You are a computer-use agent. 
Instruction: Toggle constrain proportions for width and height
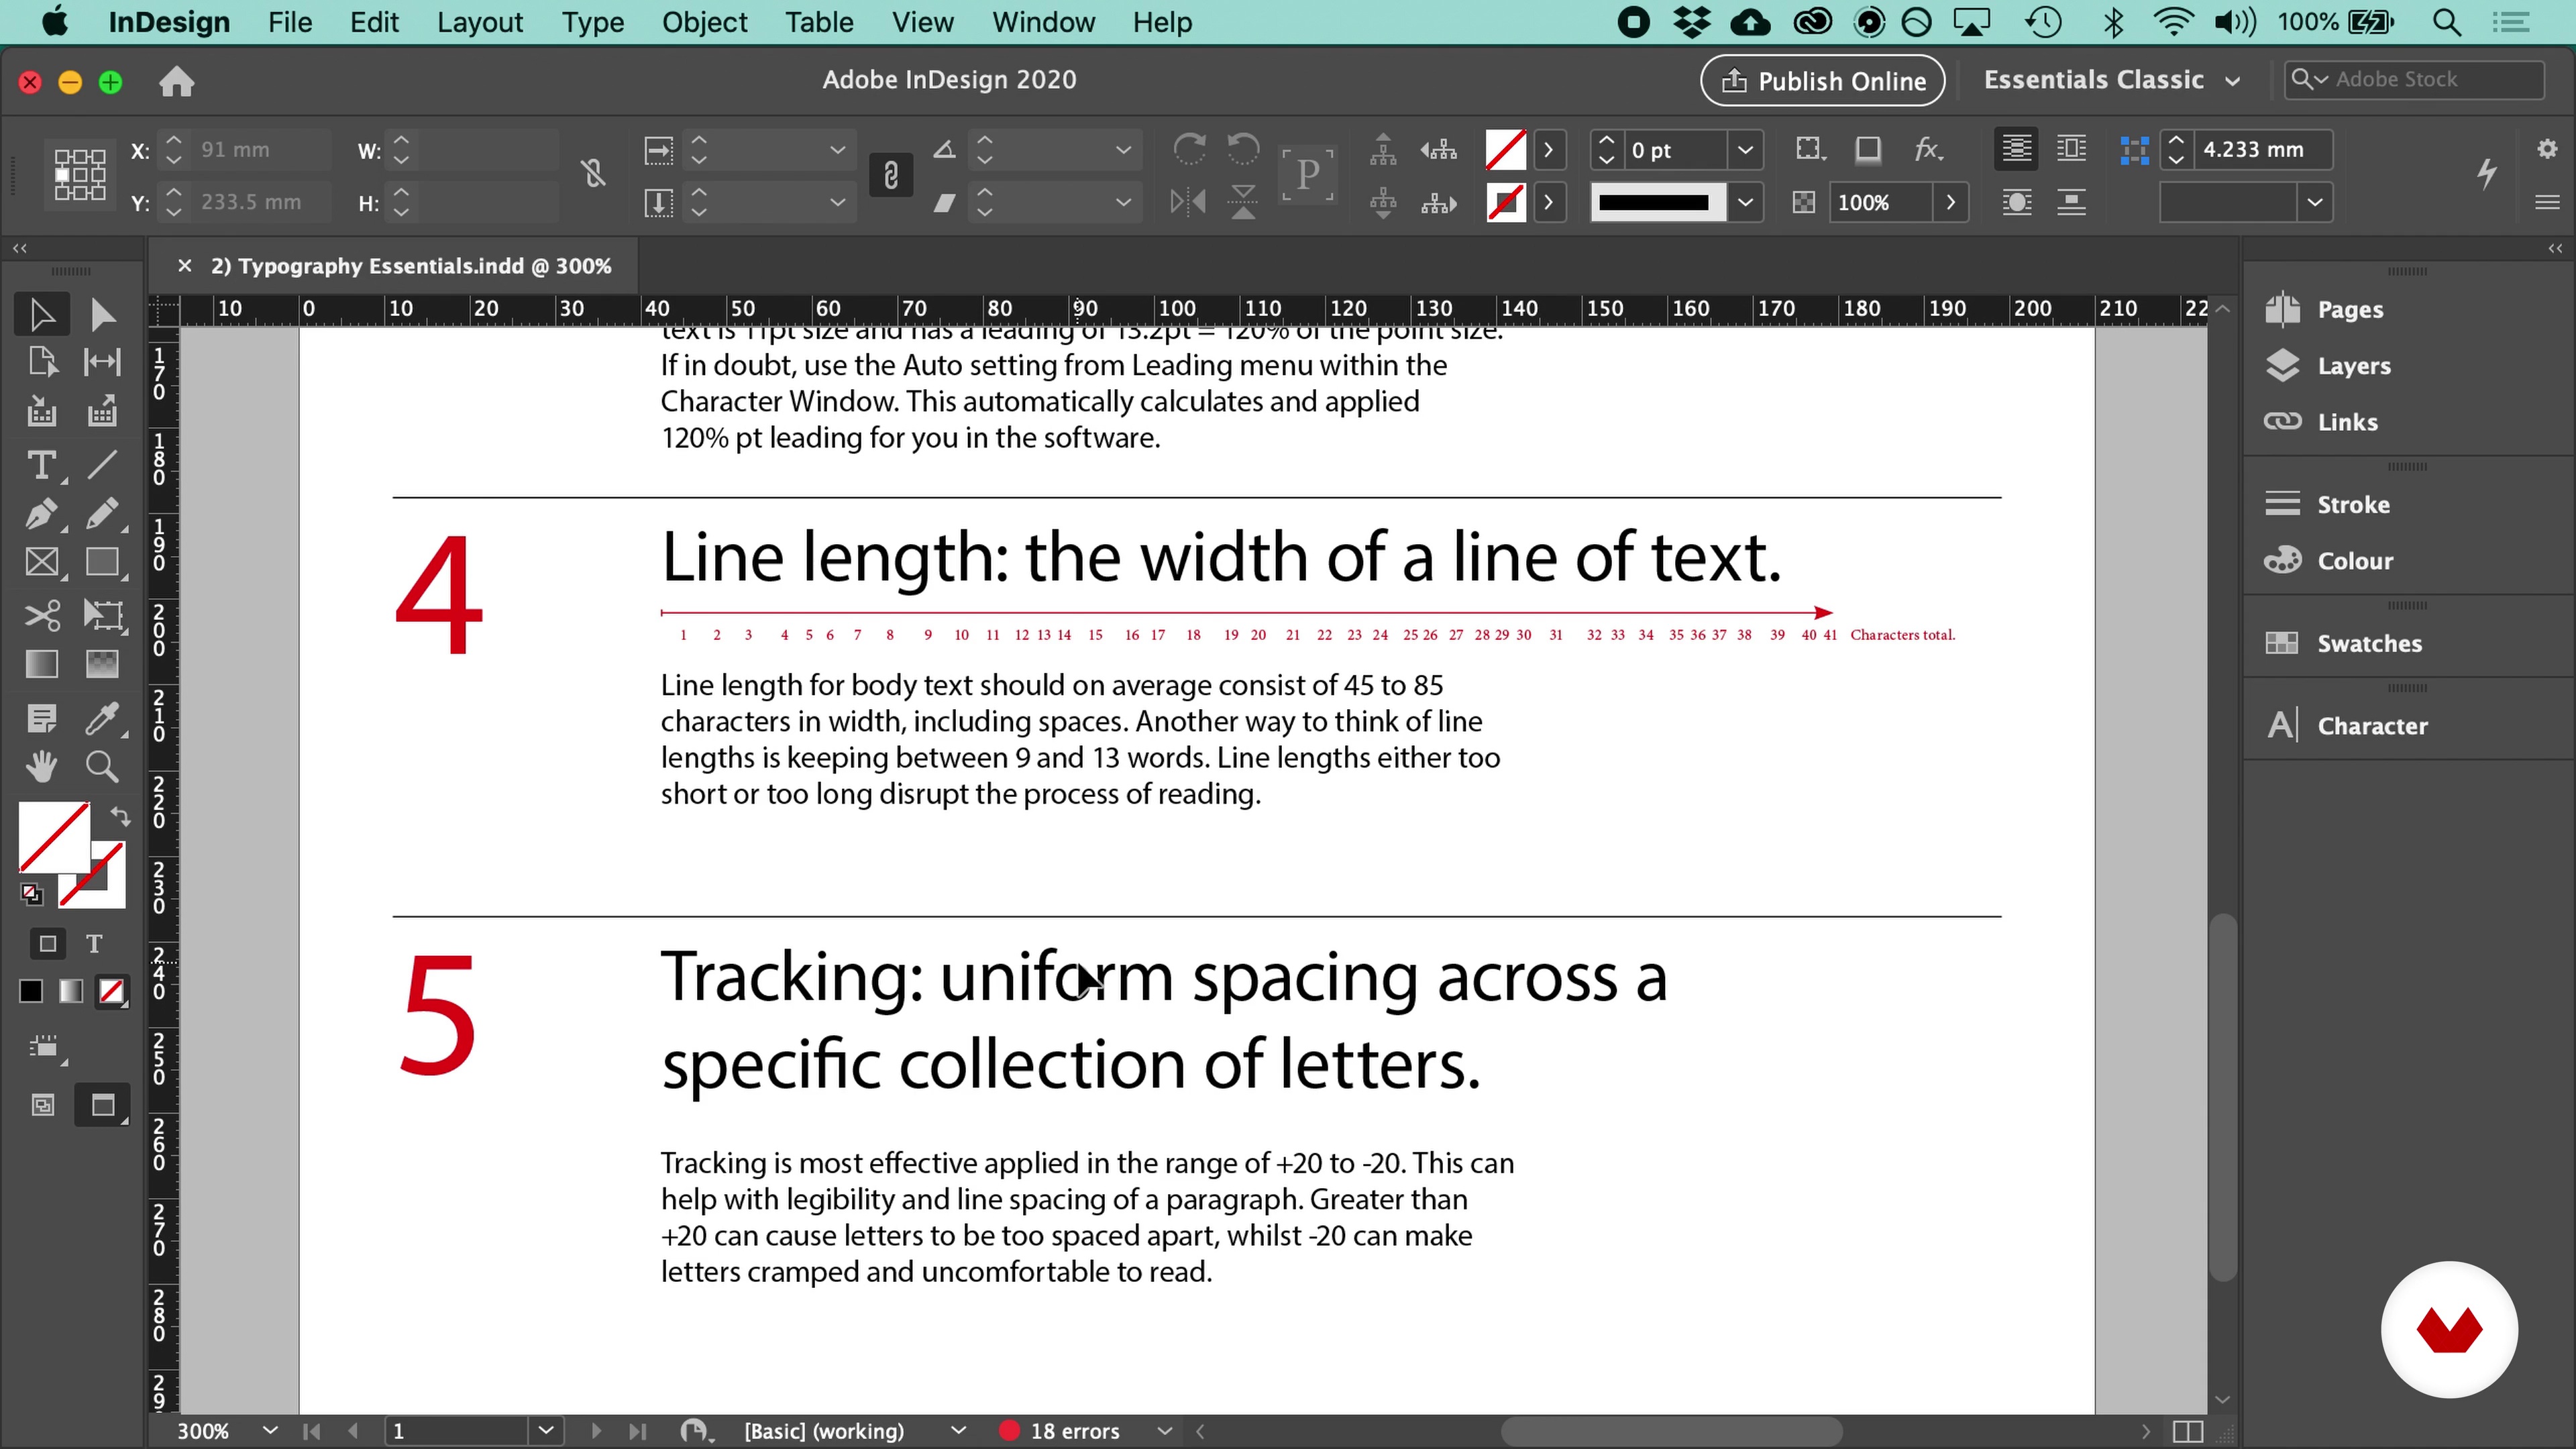click(593, 174)
